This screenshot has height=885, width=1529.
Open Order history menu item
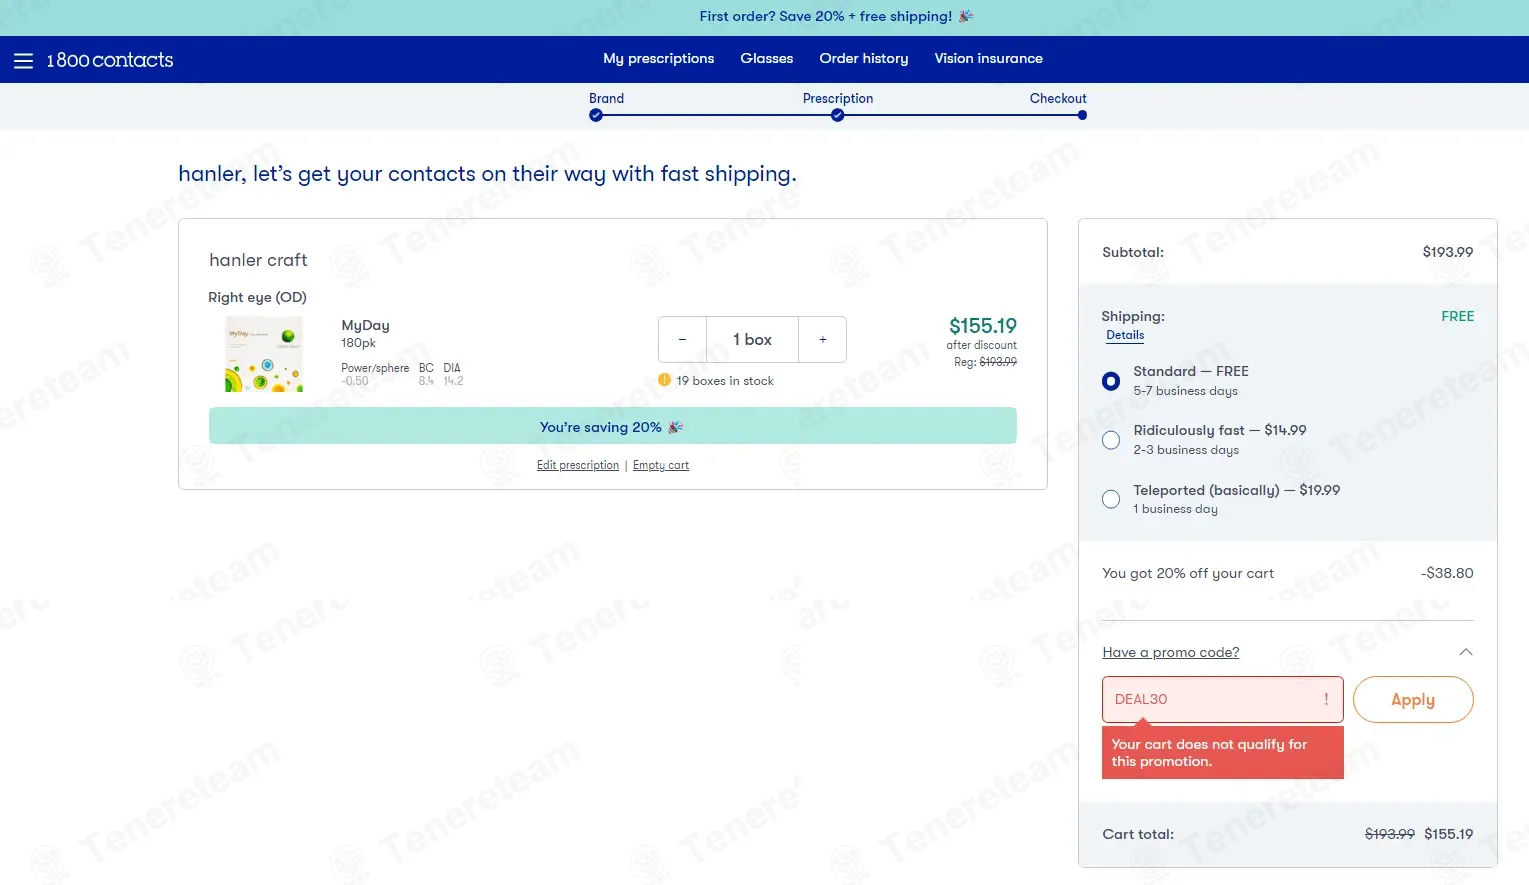pyautogui.click(x=864, y=58)
